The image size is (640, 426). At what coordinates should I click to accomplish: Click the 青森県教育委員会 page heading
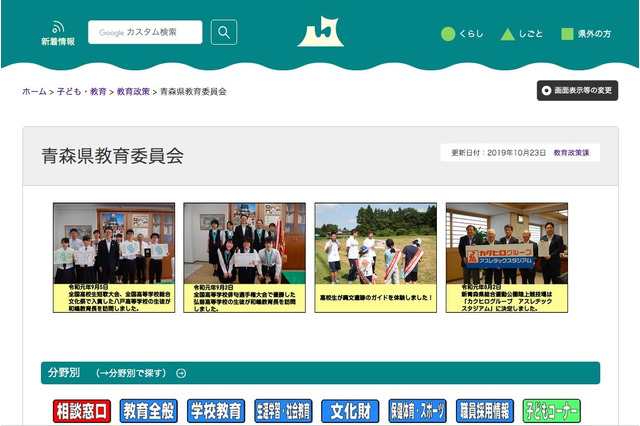coord(112,156)
